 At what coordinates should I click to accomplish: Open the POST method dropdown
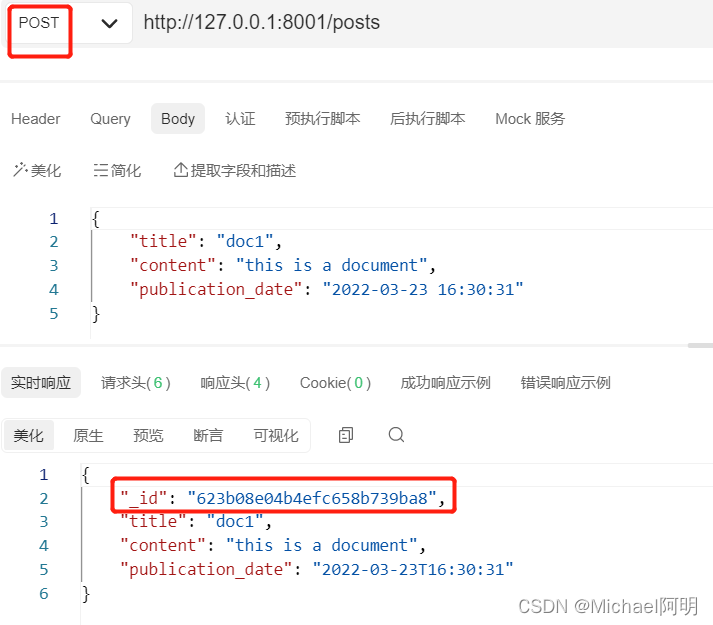point(68,23)
